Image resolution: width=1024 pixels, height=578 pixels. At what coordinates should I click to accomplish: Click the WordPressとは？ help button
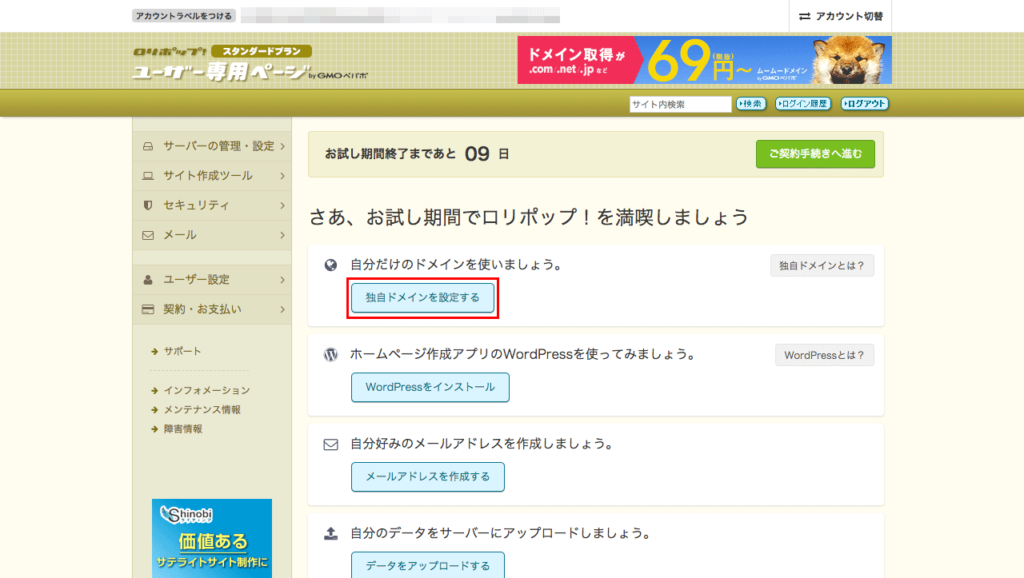(824, 355)
